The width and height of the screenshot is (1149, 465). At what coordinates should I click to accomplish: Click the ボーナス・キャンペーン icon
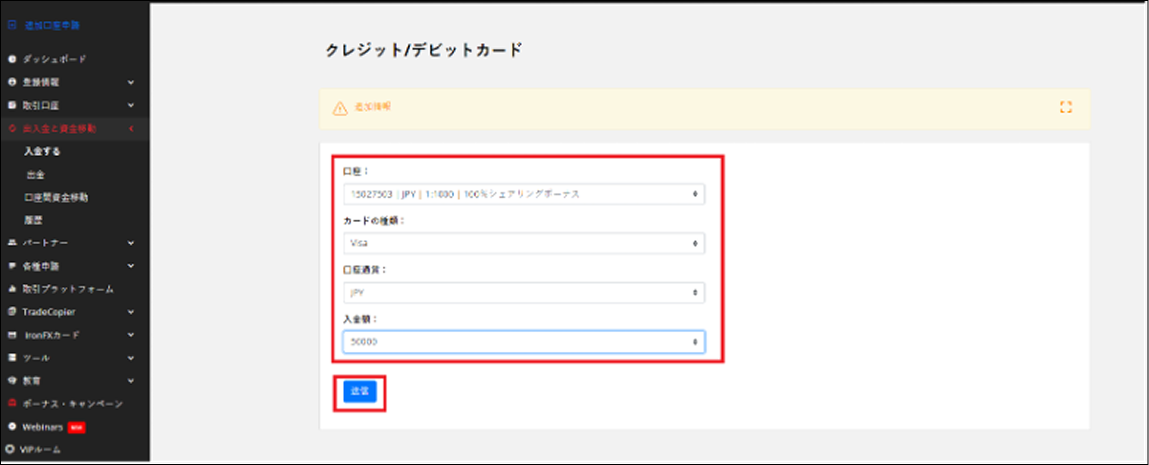(12, 404)
